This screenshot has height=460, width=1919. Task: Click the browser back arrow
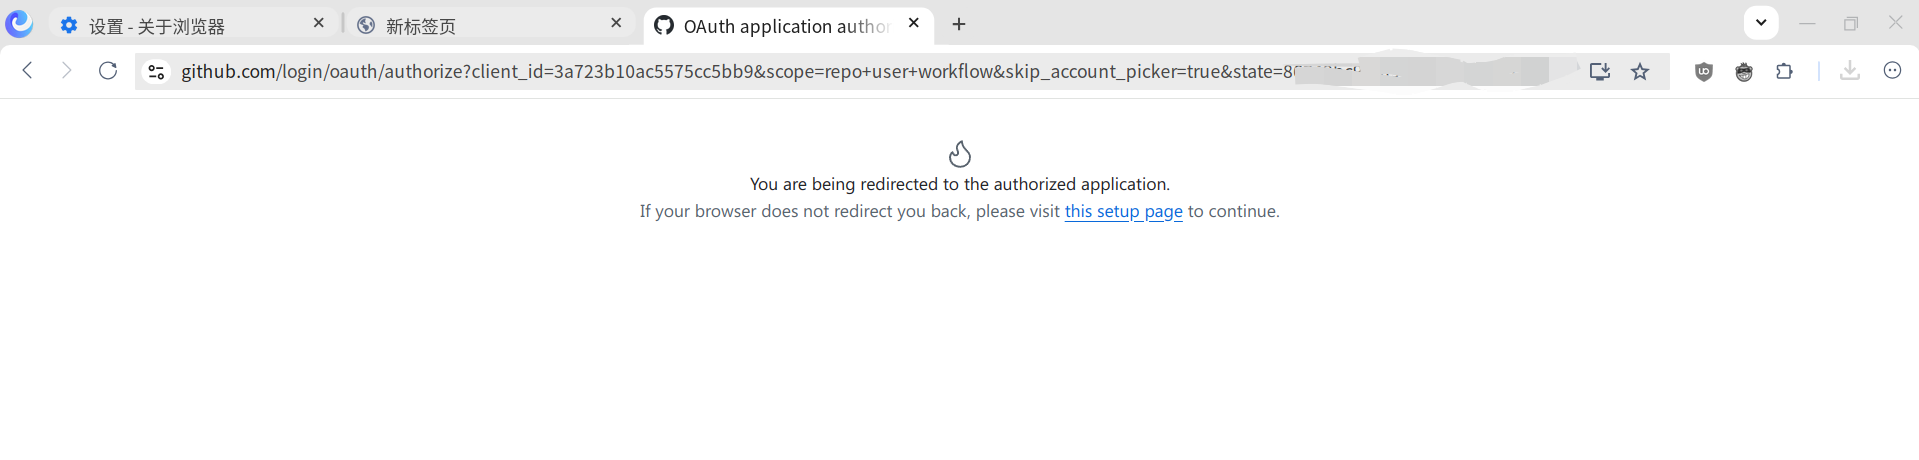click(x=28, y=70)
